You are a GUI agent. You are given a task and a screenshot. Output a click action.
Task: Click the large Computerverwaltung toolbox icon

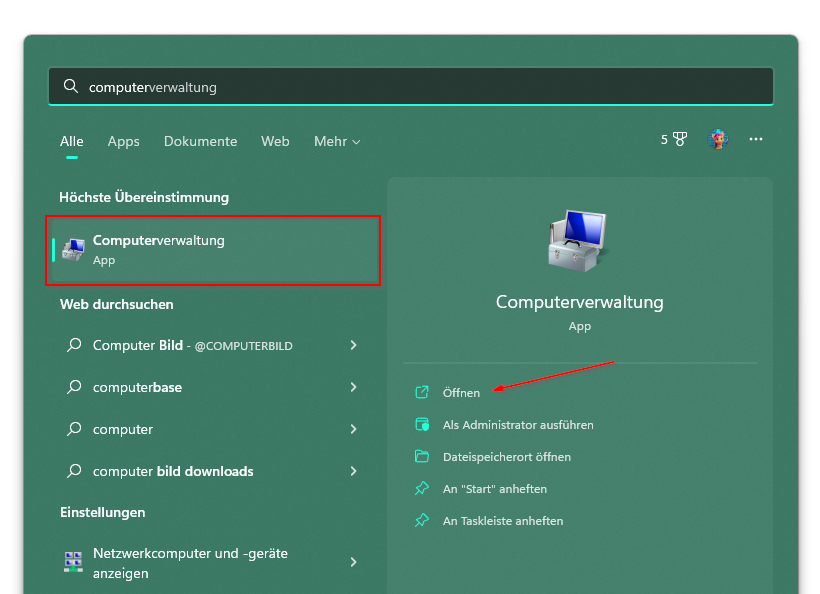coord(579,241)
